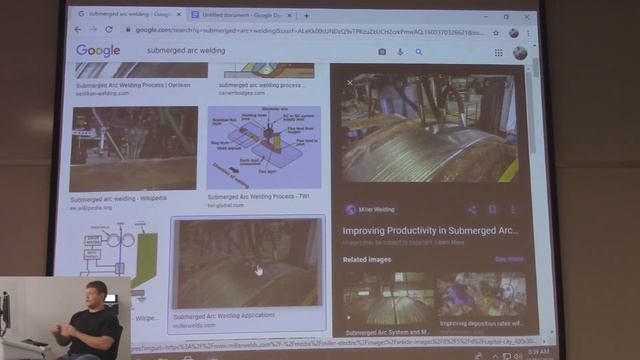Image resolution: width=640 pixels, height=360 pixels.
Task: Start voice search with the microphone icon
Action: [400, 52]
